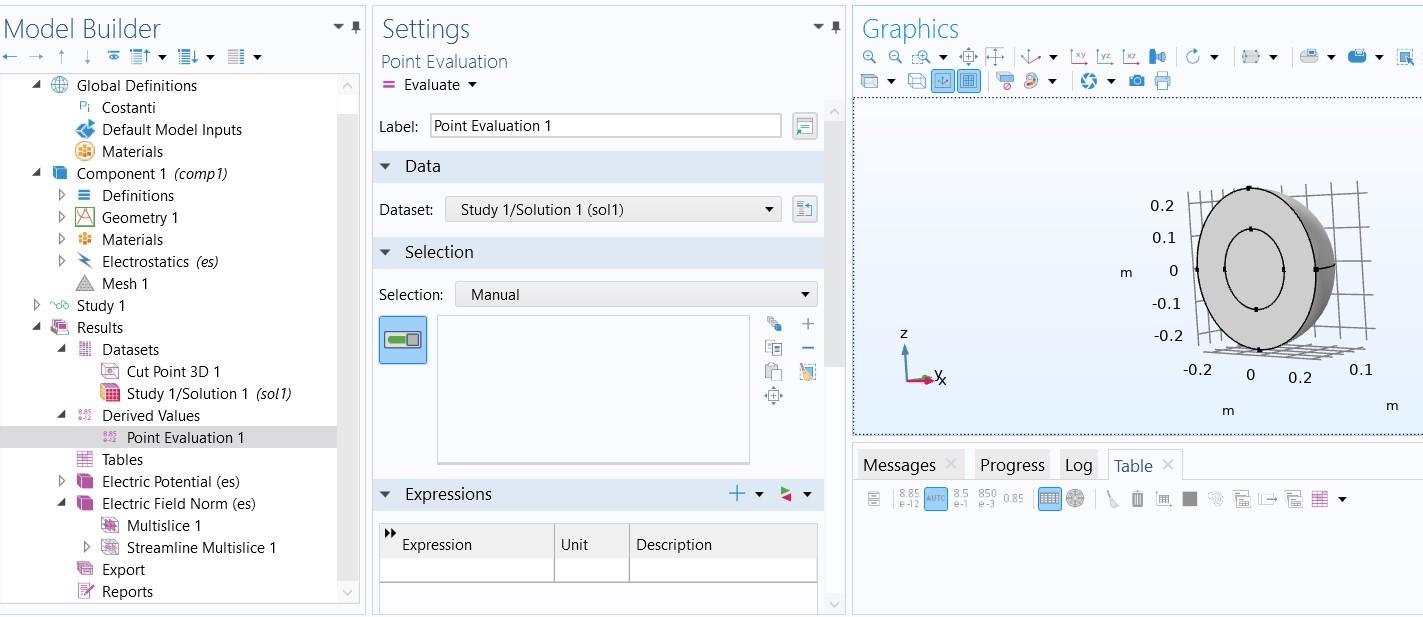Toggle the grid display button in Graphics

click(x=968, y=81)
